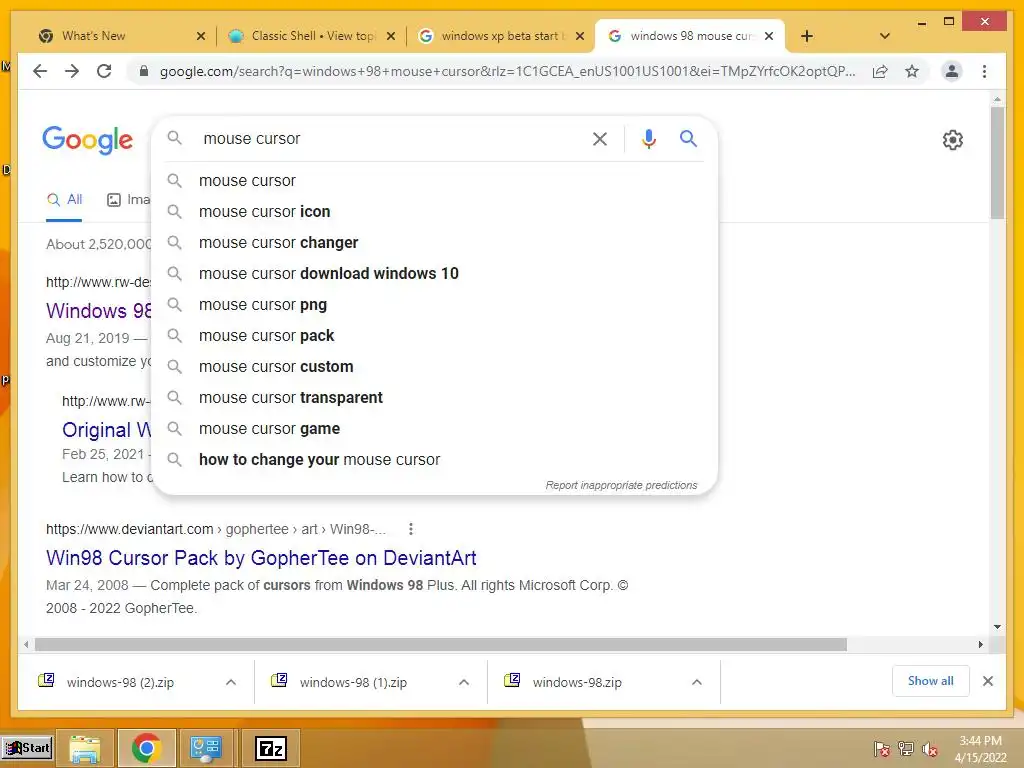This screenshot has width=1024, height=768.
Task: Open deviantart result options dots
Action: point(411,529)
